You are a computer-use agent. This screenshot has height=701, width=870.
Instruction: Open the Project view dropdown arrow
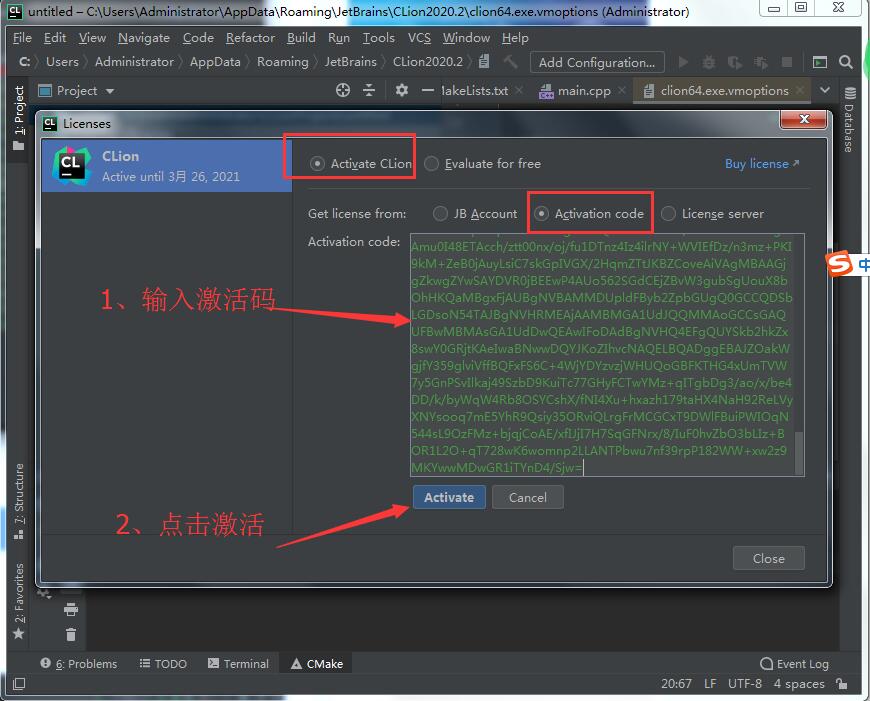click(x=110, y=91)
